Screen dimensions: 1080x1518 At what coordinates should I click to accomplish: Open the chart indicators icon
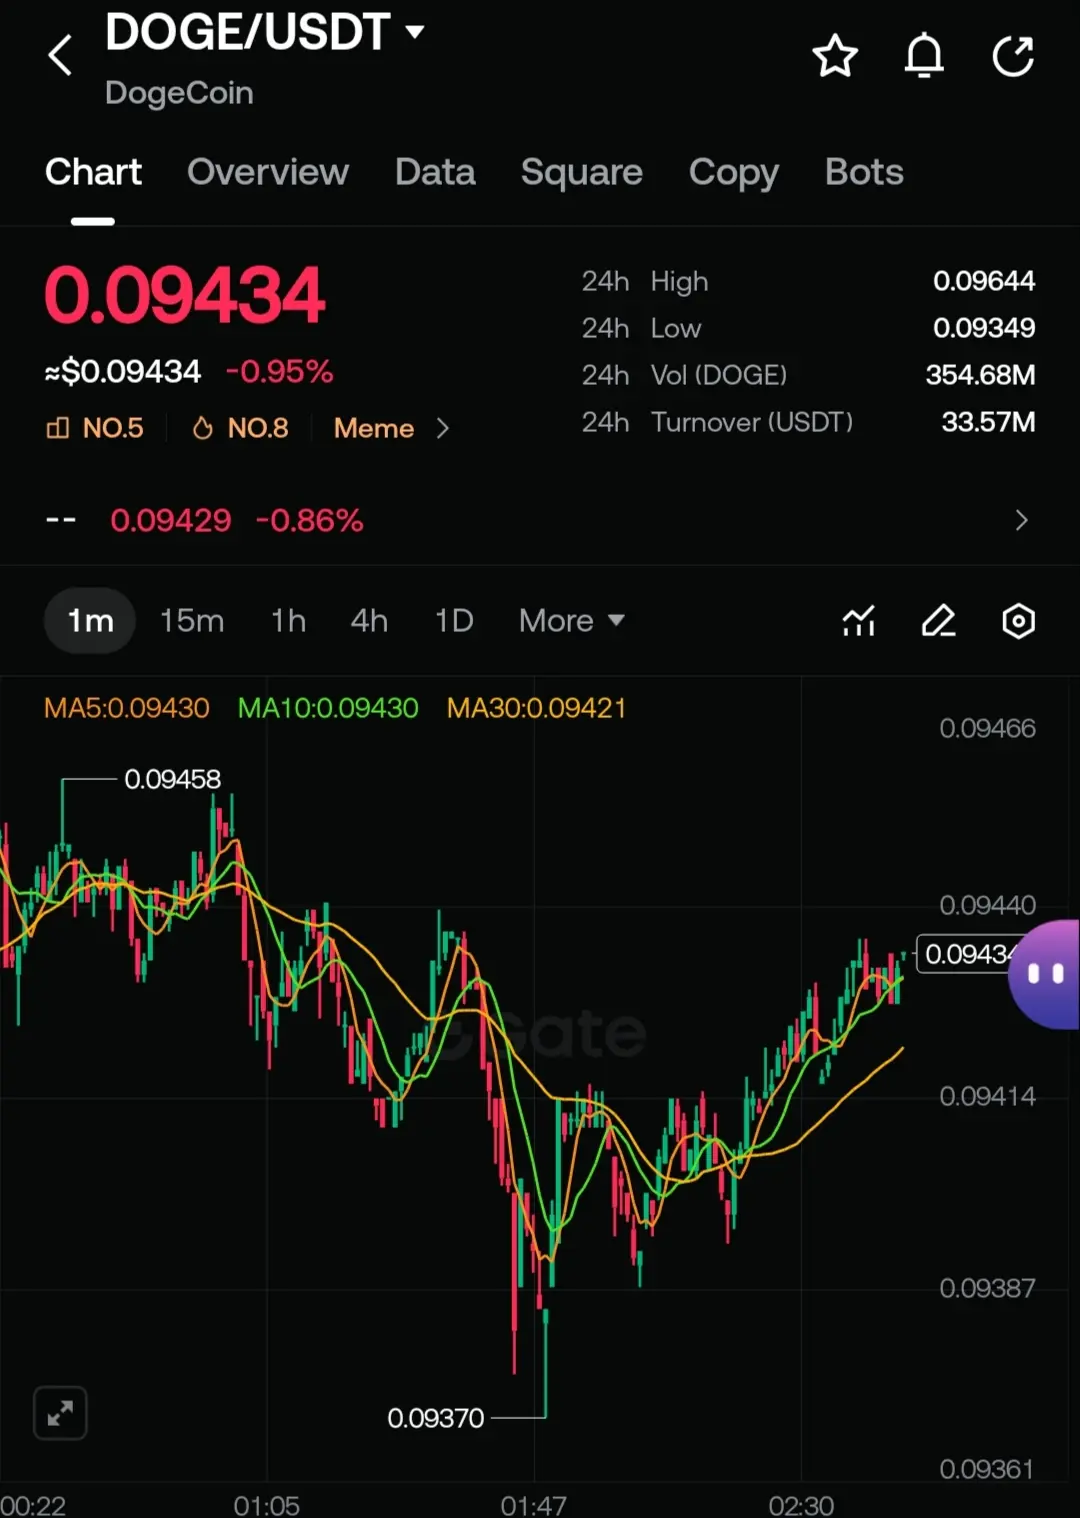tap(859, 621)
